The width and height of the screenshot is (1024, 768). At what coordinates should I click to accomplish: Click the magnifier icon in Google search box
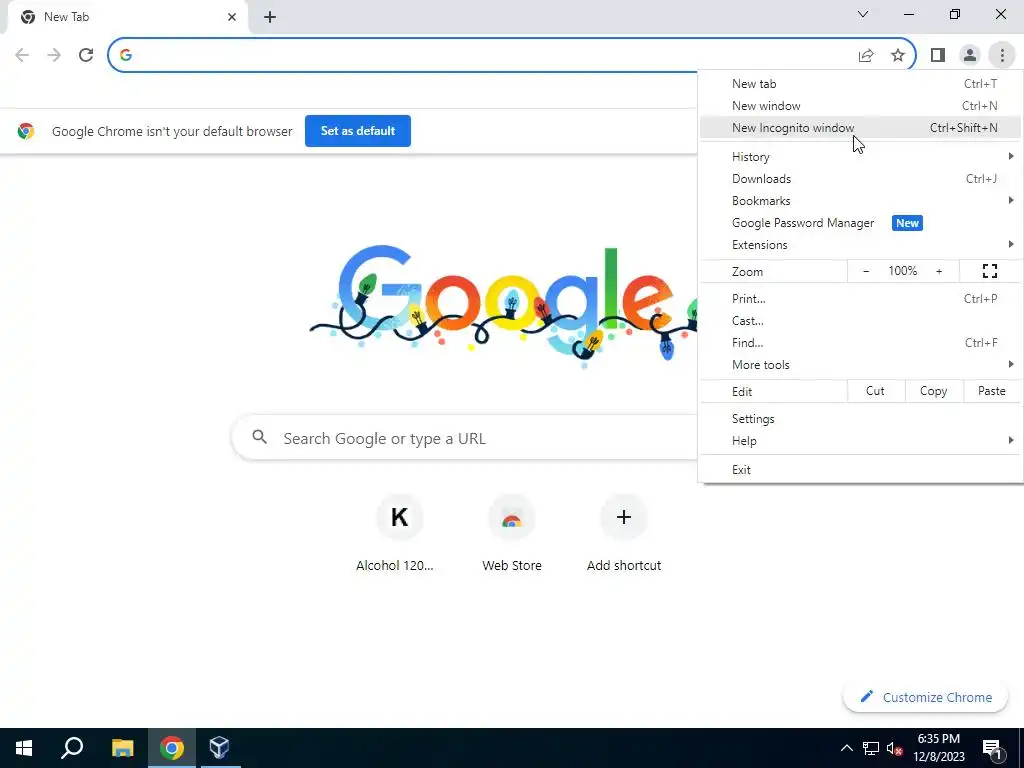tap(259, 437)
